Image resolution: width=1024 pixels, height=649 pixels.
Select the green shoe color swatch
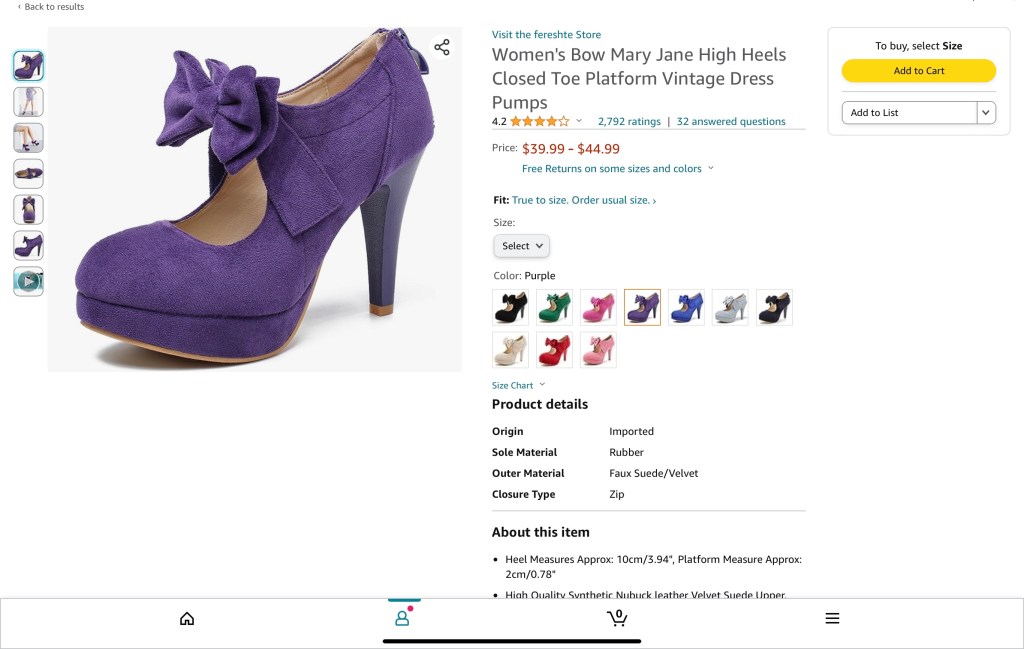coord(554,307)
